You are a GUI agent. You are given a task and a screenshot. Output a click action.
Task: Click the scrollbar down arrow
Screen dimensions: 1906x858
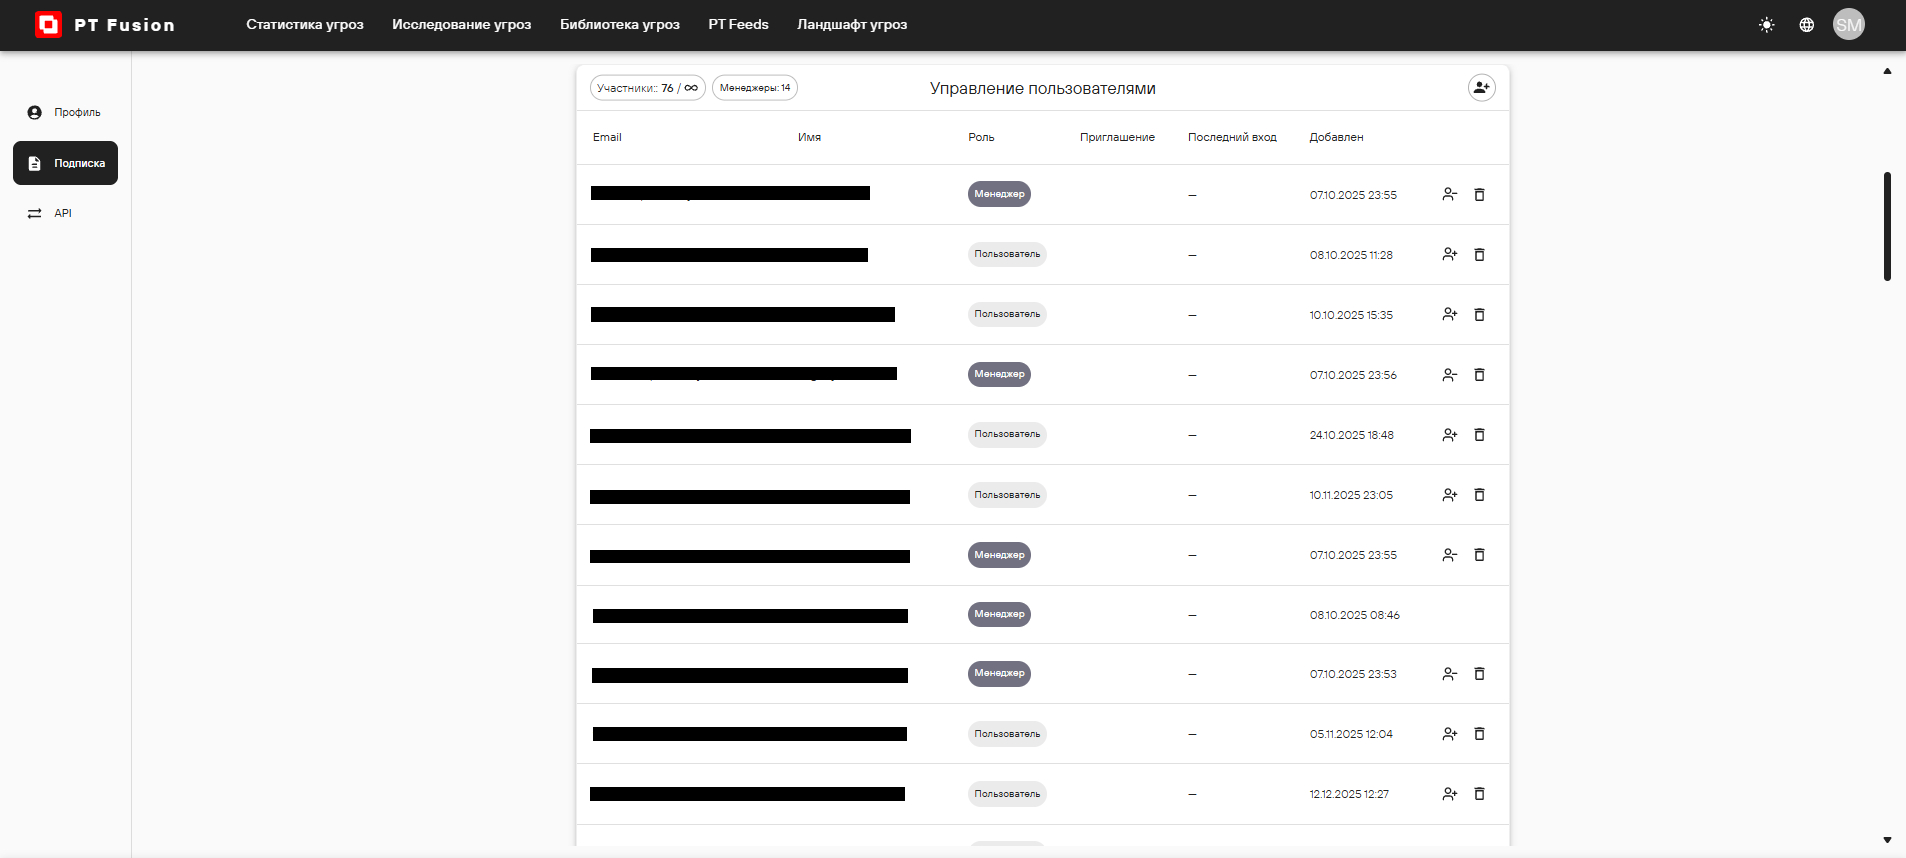(1887, 840)
